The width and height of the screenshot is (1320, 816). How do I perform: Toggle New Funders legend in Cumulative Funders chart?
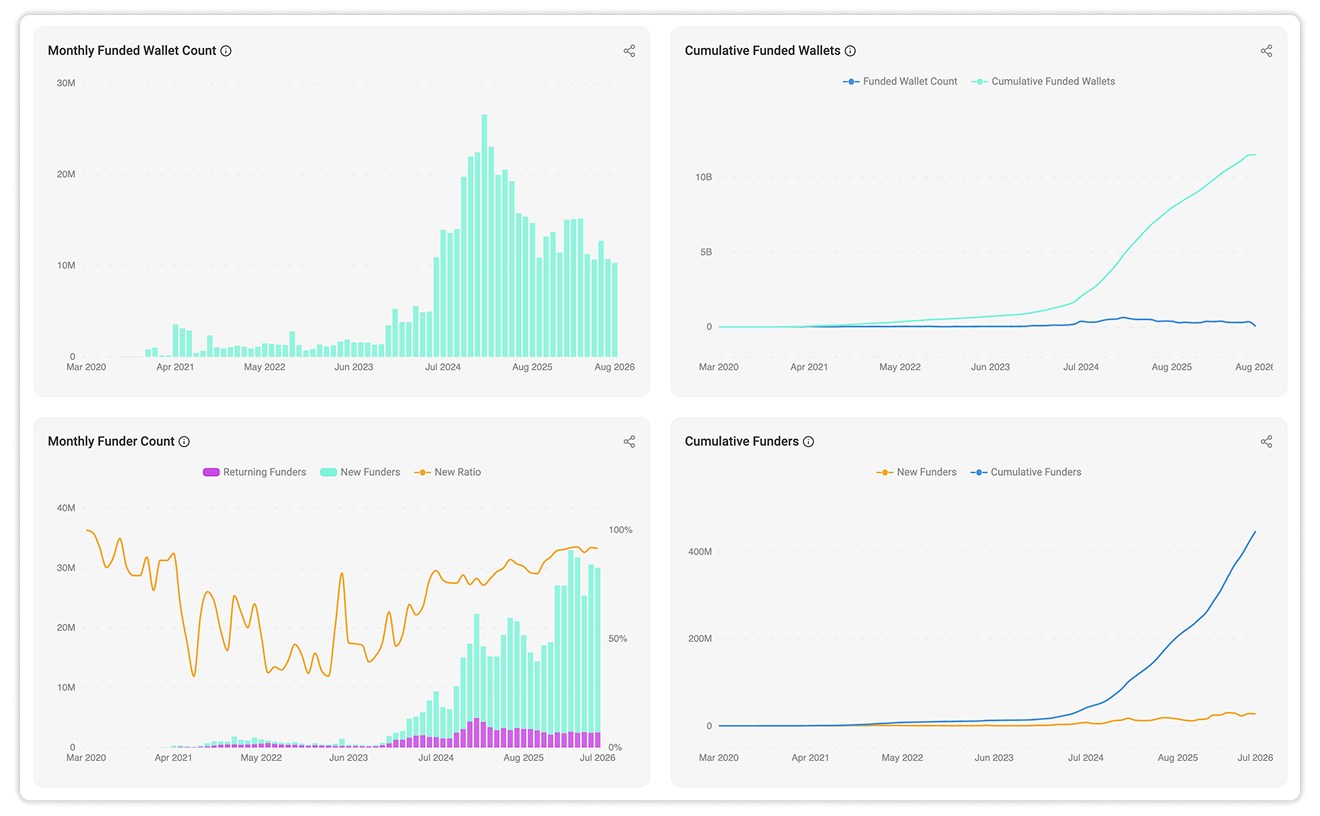916,472
